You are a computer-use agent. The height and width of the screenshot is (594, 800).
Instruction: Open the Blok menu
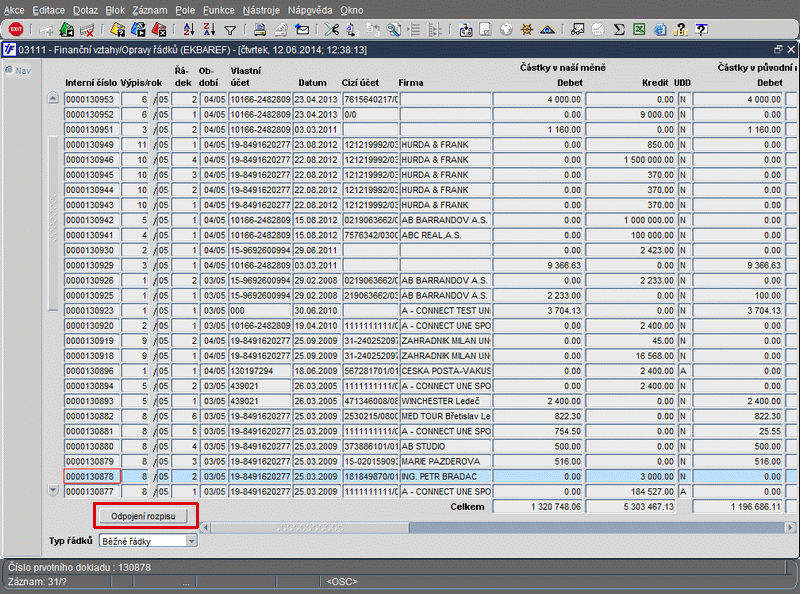[x=115, y=10]
